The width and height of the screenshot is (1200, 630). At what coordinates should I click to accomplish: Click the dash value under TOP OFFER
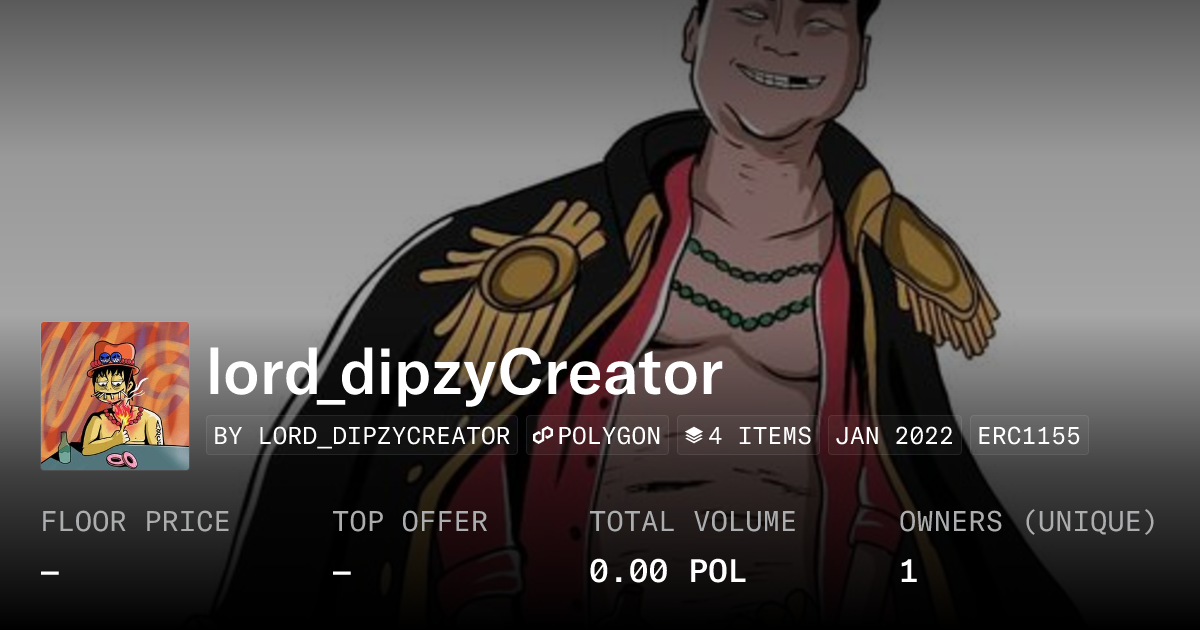point(342,573)
